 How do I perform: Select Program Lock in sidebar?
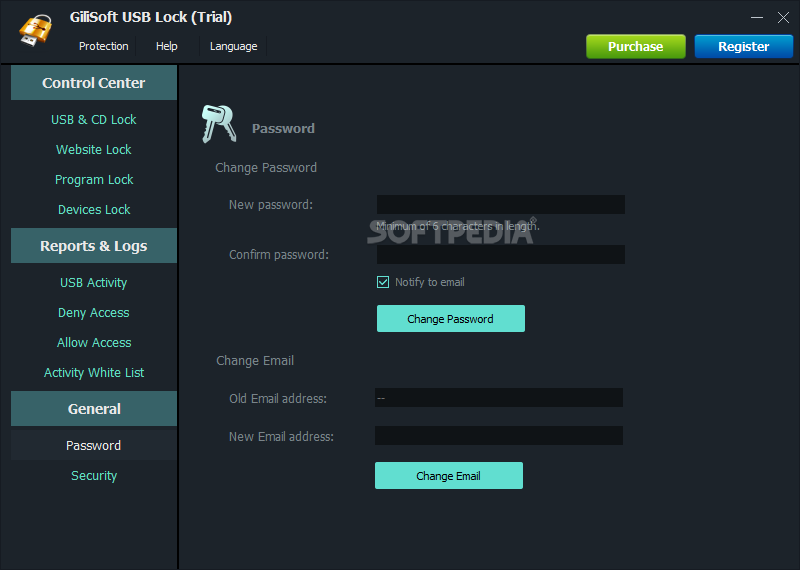tap(94, 180)
